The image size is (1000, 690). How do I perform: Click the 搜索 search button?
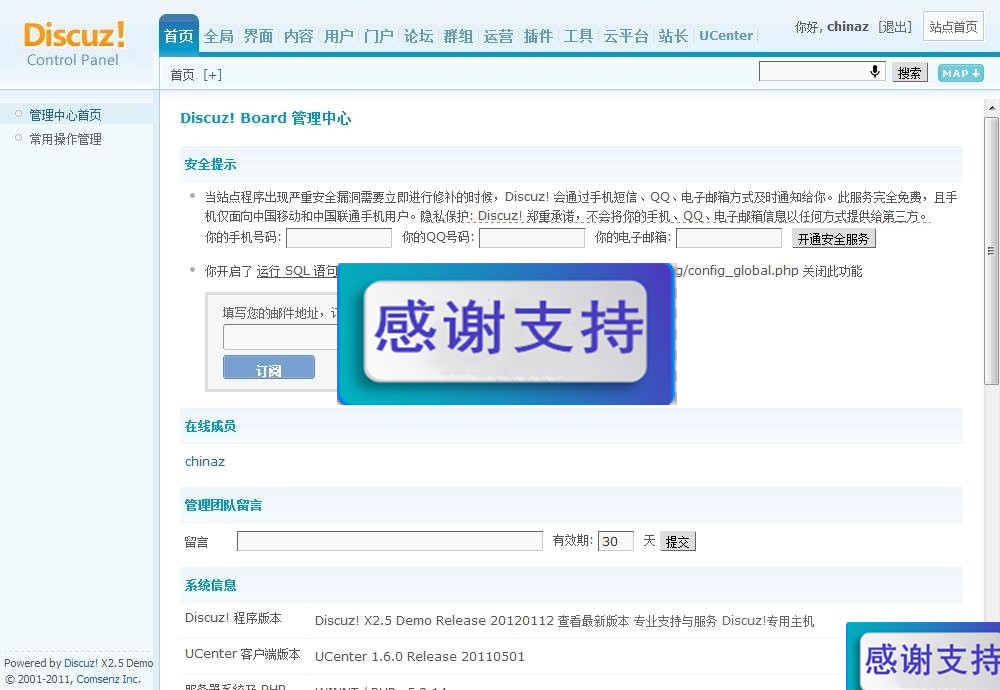(909, 73)
